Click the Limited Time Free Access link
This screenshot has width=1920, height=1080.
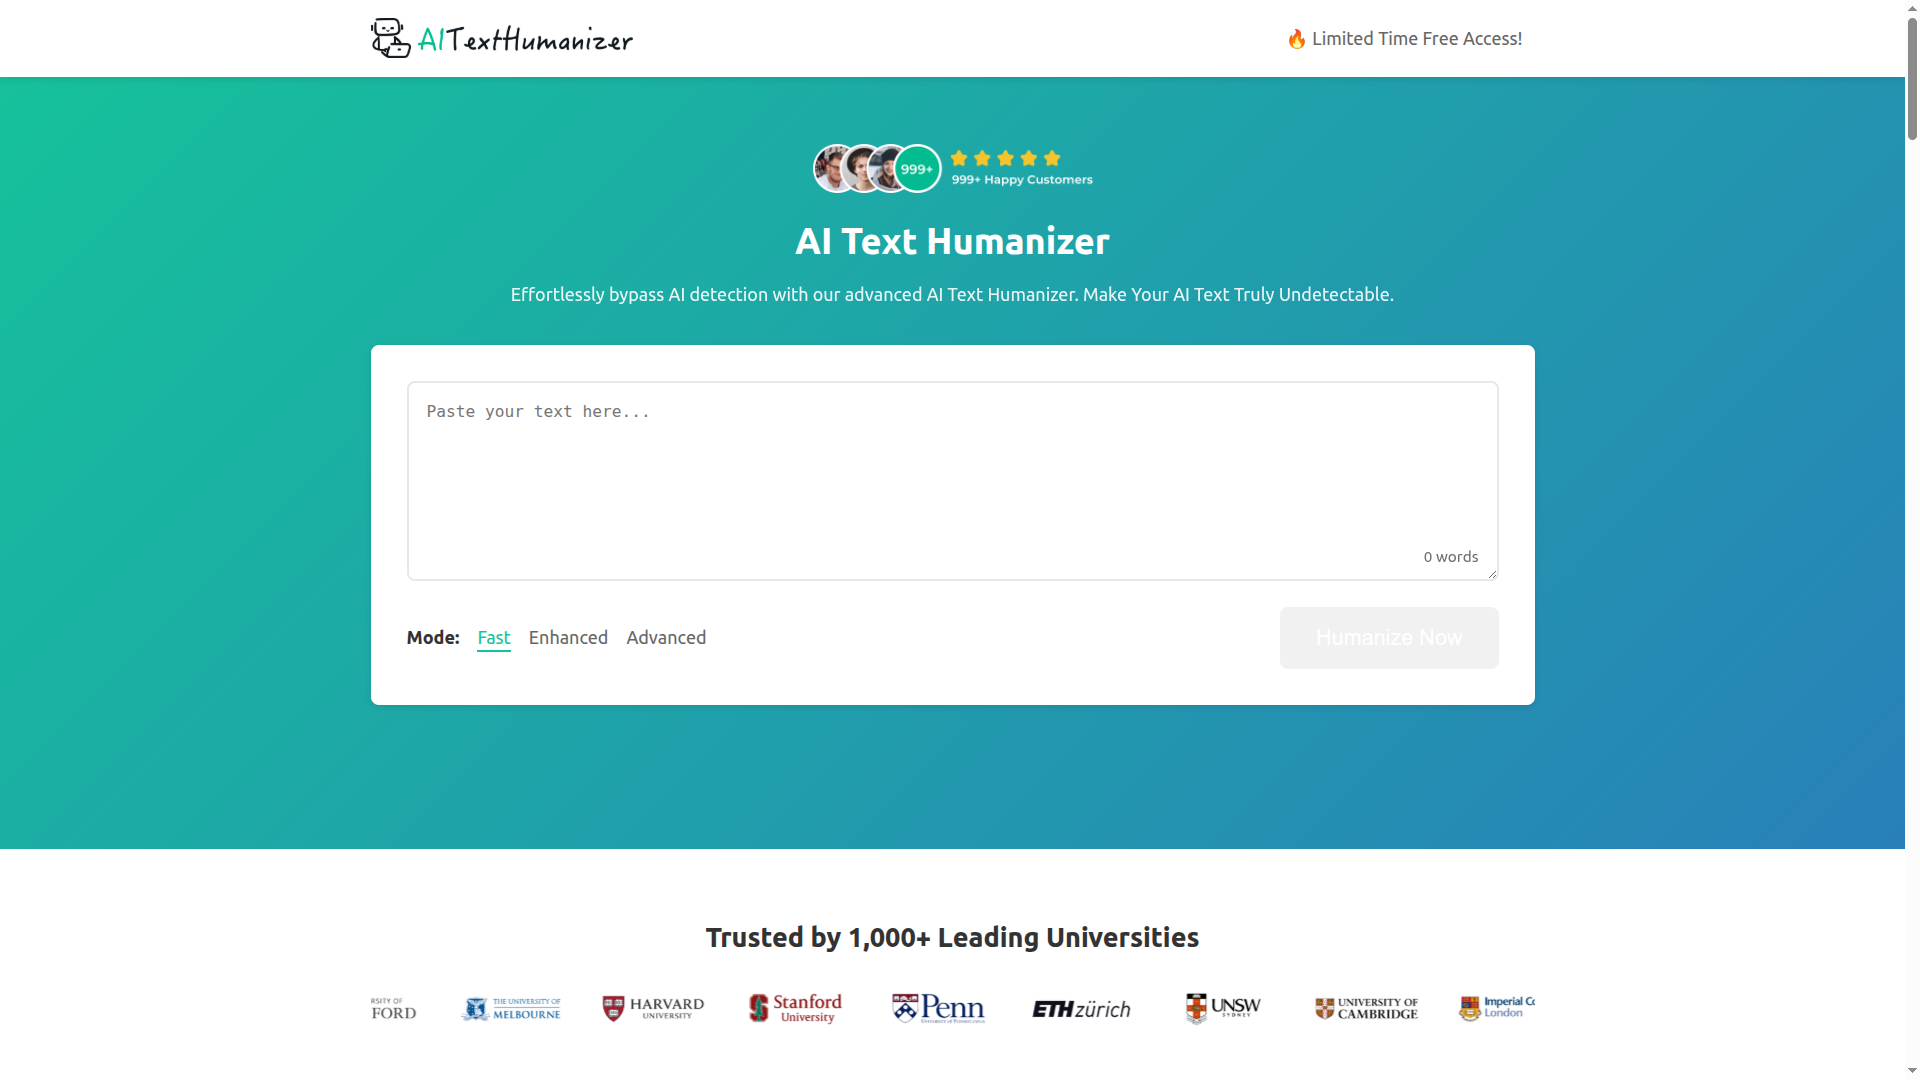click(x=1404, y=39)
